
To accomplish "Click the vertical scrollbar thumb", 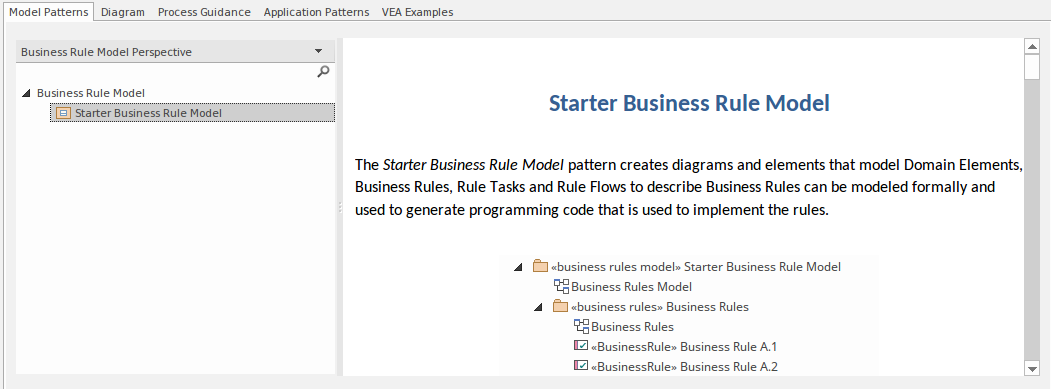I will [1032, 67].
